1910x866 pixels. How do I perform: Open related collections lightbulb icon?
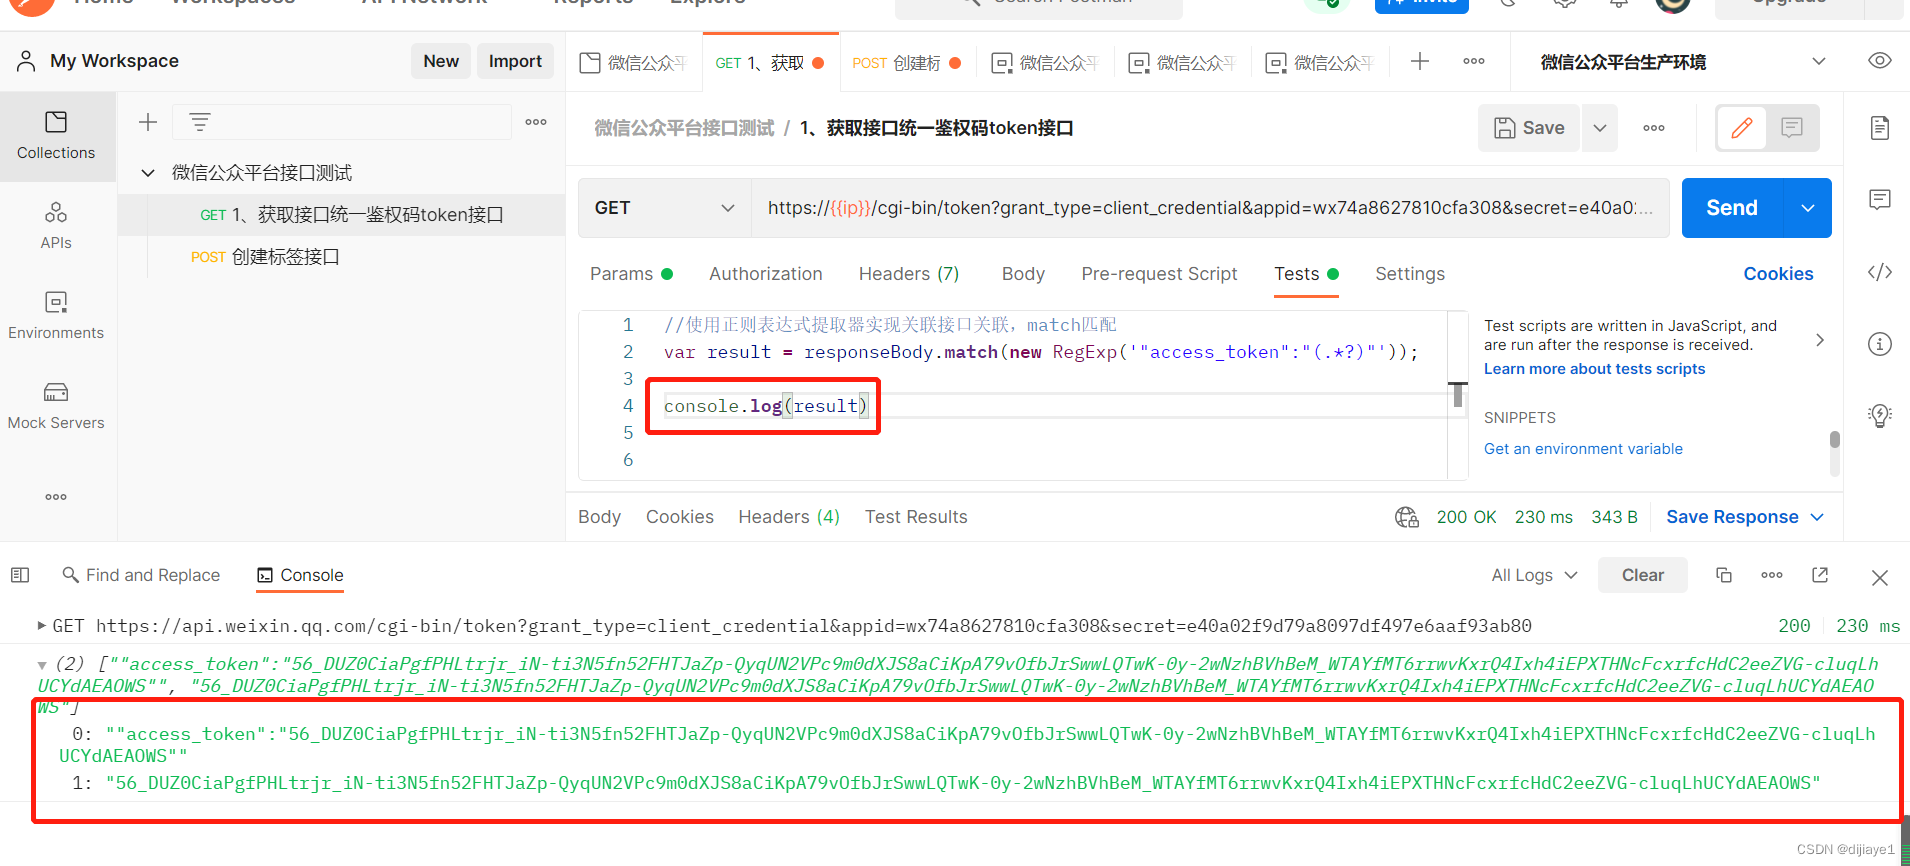point(1880,416)
